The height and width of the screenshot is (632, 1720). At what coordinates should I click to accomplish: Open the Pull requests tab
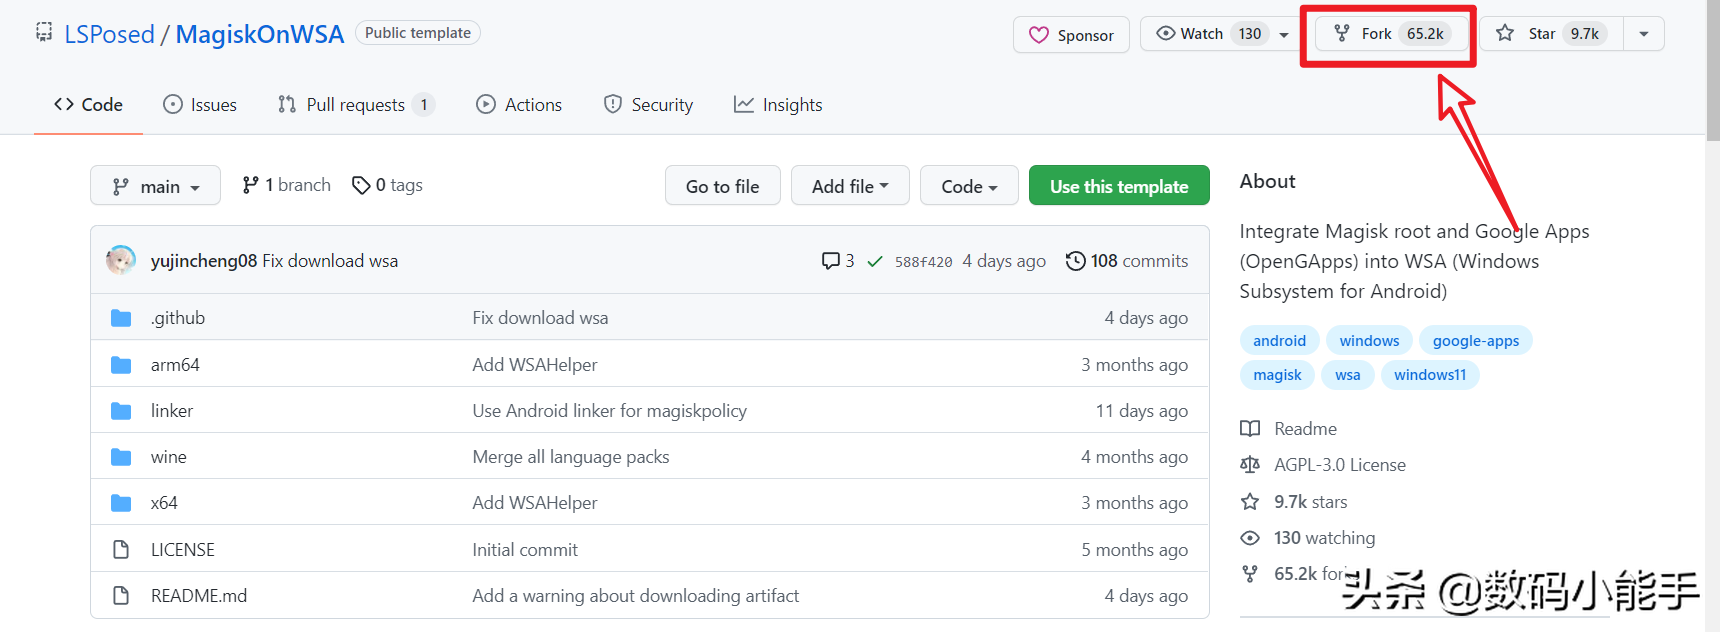(x=355, y=105)
